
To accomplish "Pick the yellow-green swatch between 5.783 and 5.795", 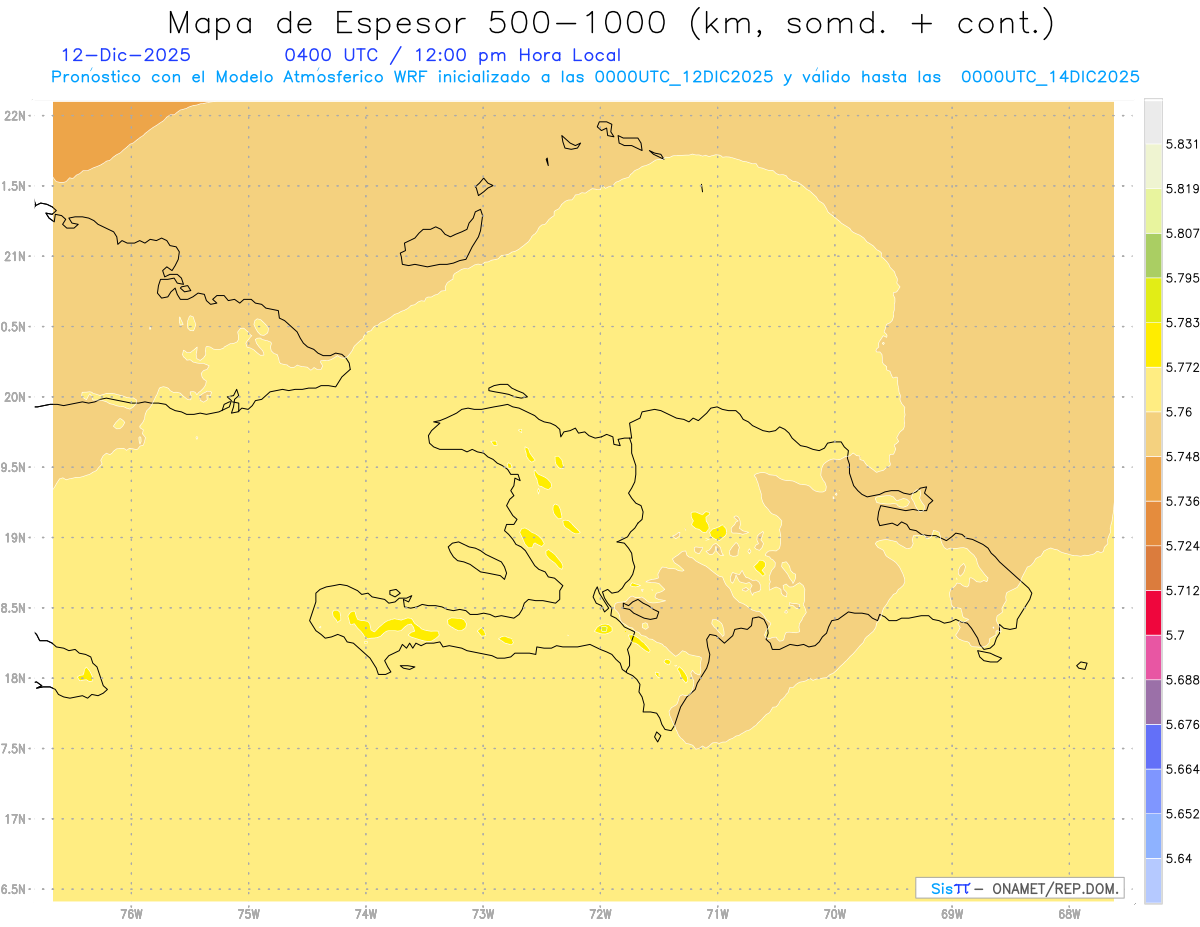I will [1153, 300].
